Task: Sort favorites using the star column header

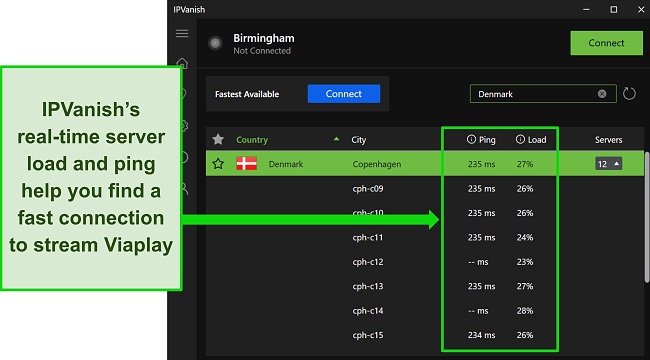Action: tap(218, 139)
